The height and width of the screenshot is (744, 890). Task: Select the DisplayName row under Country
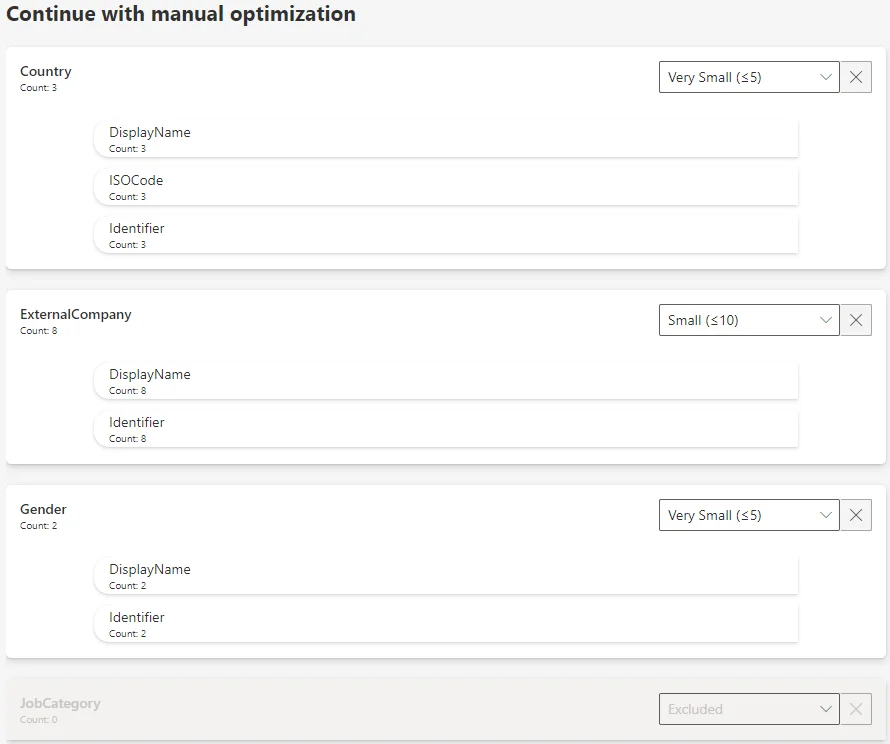(446, 139)
